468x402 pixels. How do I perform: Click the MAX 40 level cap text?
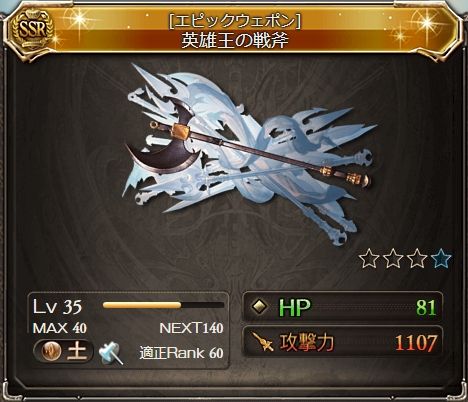(x=60, y=328)
